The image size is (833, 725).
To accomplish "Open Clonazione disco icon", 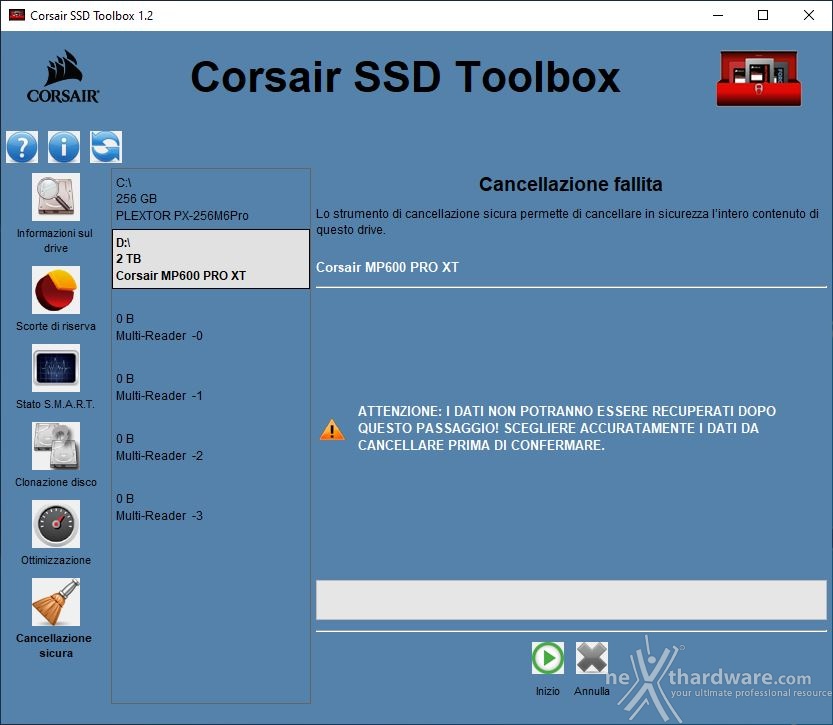I will pyautogui.click(x=56, y=446).
